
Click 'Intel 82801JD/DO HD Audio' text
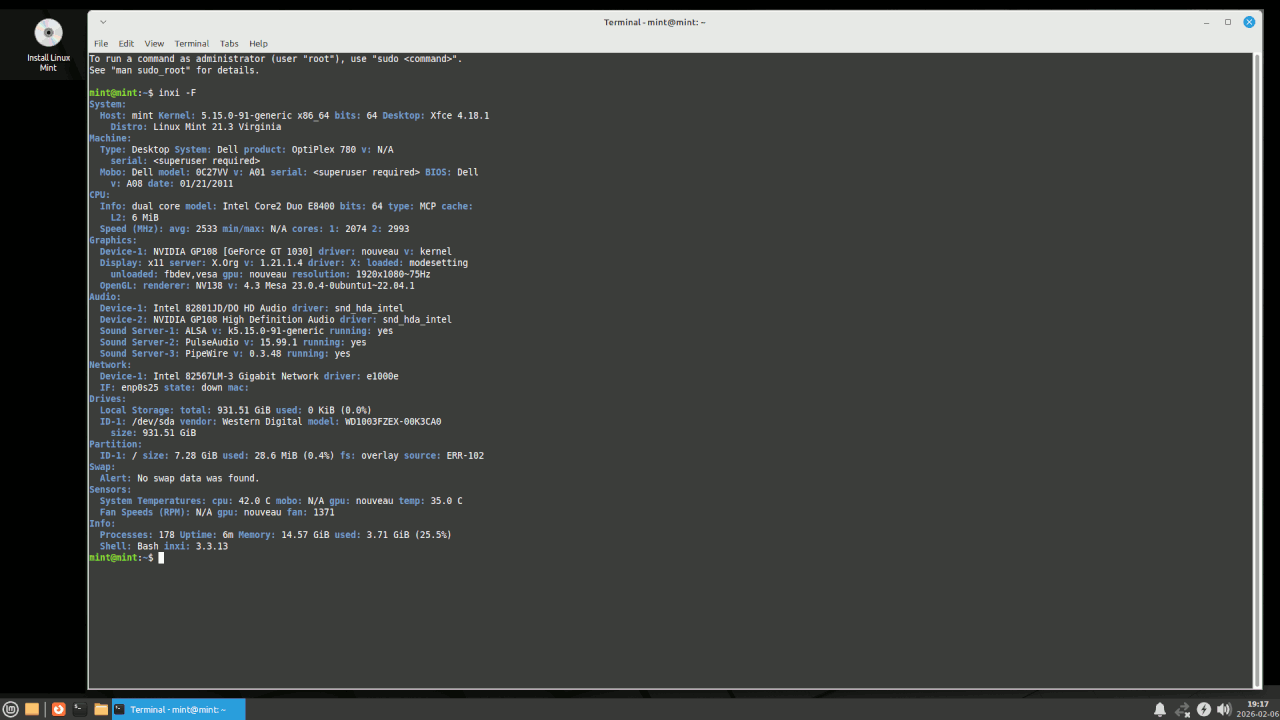pos(220,308)
